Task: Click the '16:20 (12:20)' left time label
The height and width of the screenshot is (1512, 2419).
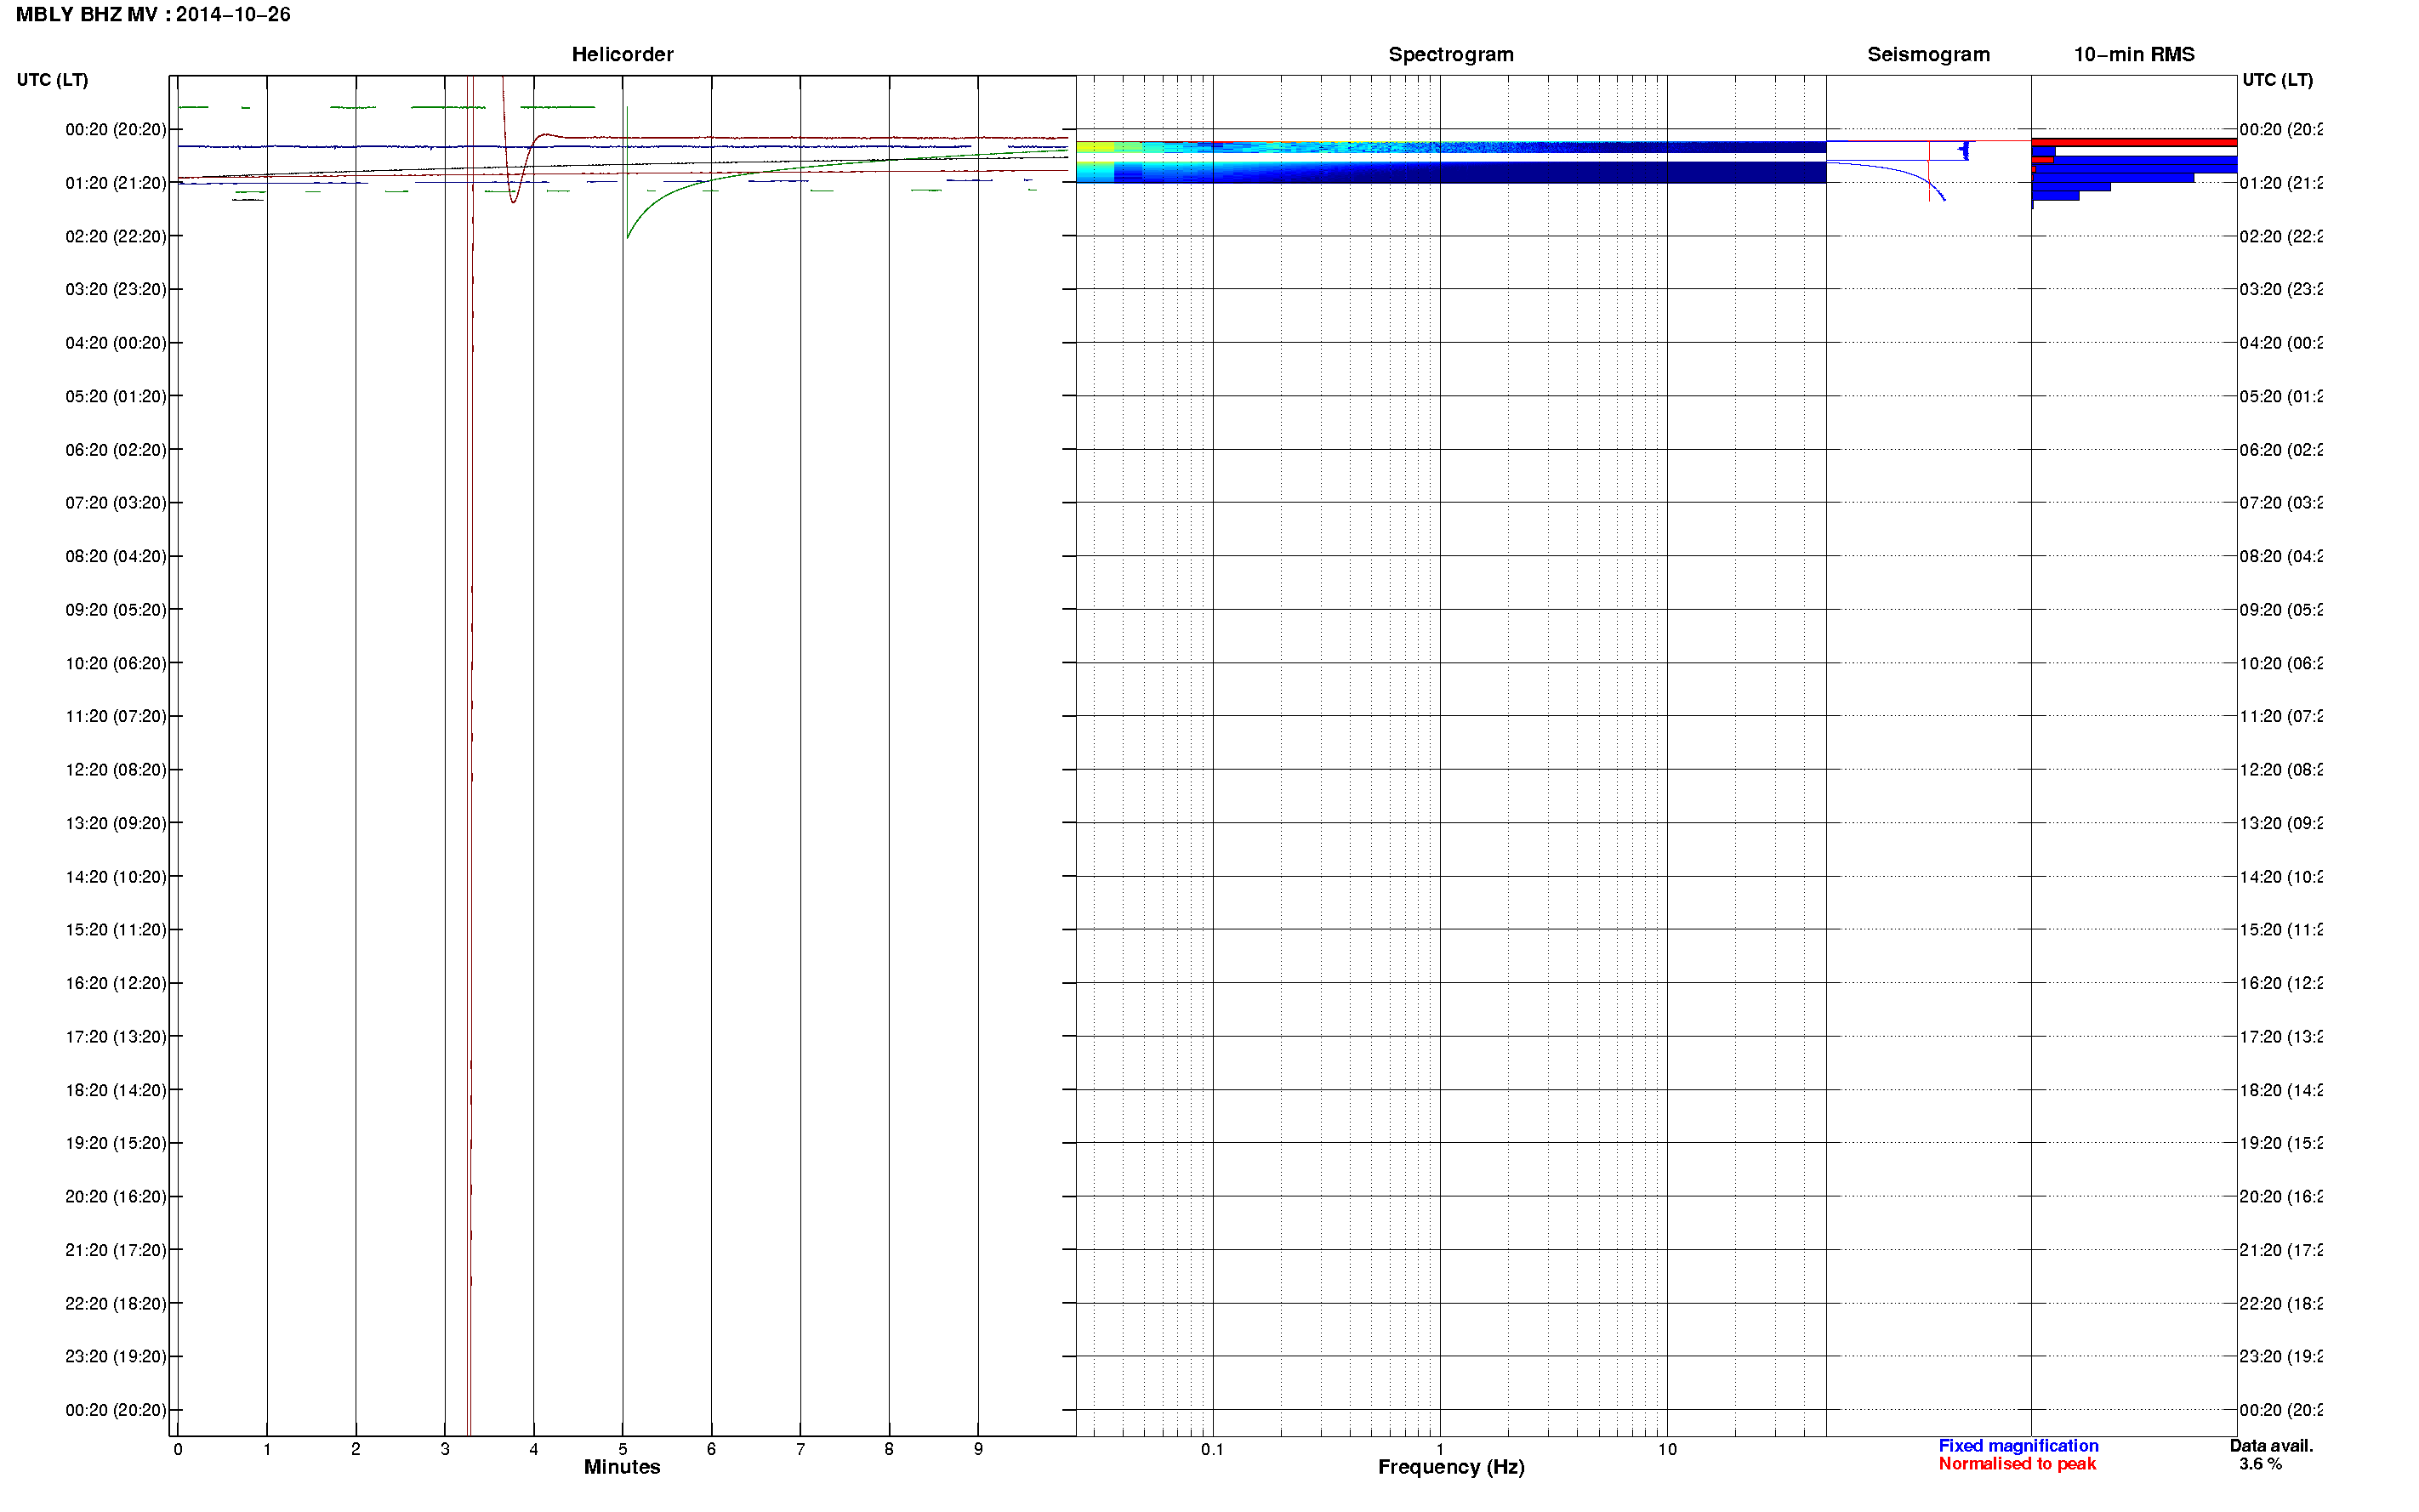Action: 116,983
